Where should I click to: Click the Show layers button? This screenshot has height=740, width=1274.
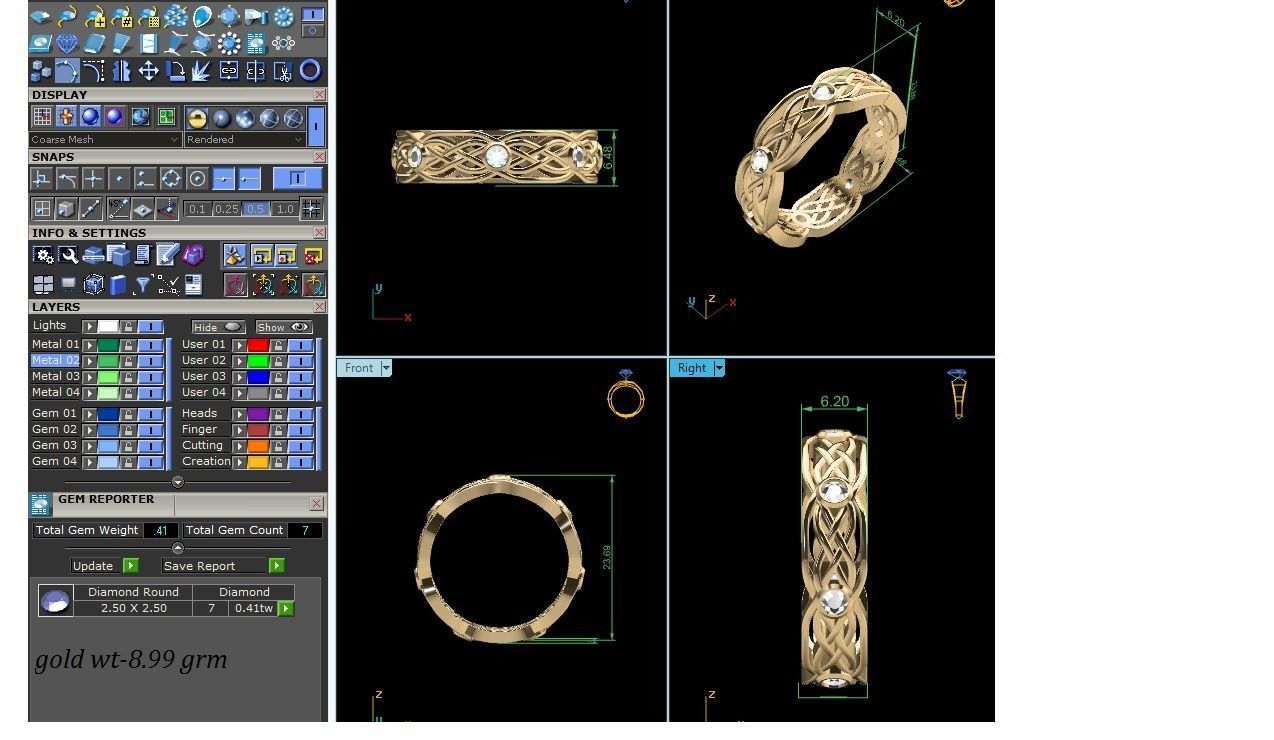point(284,327)
